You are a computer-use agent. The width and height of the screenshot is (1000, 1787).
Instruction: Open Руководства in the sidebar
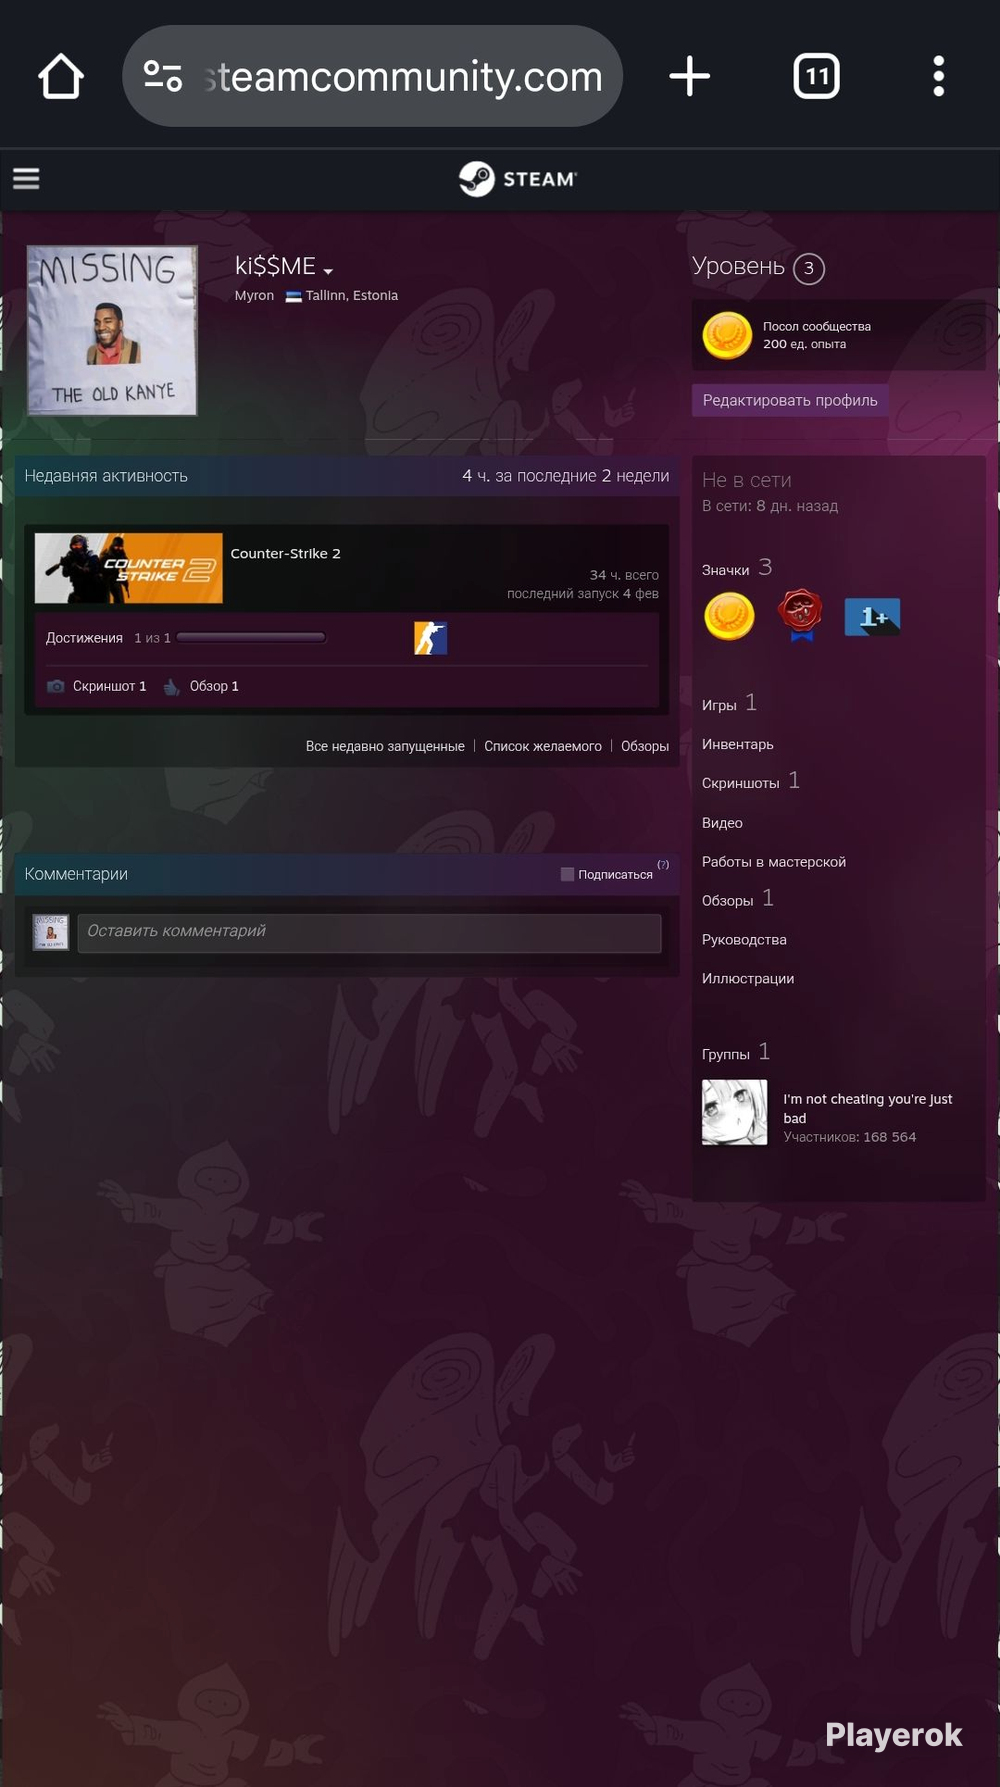coord(744,940)
